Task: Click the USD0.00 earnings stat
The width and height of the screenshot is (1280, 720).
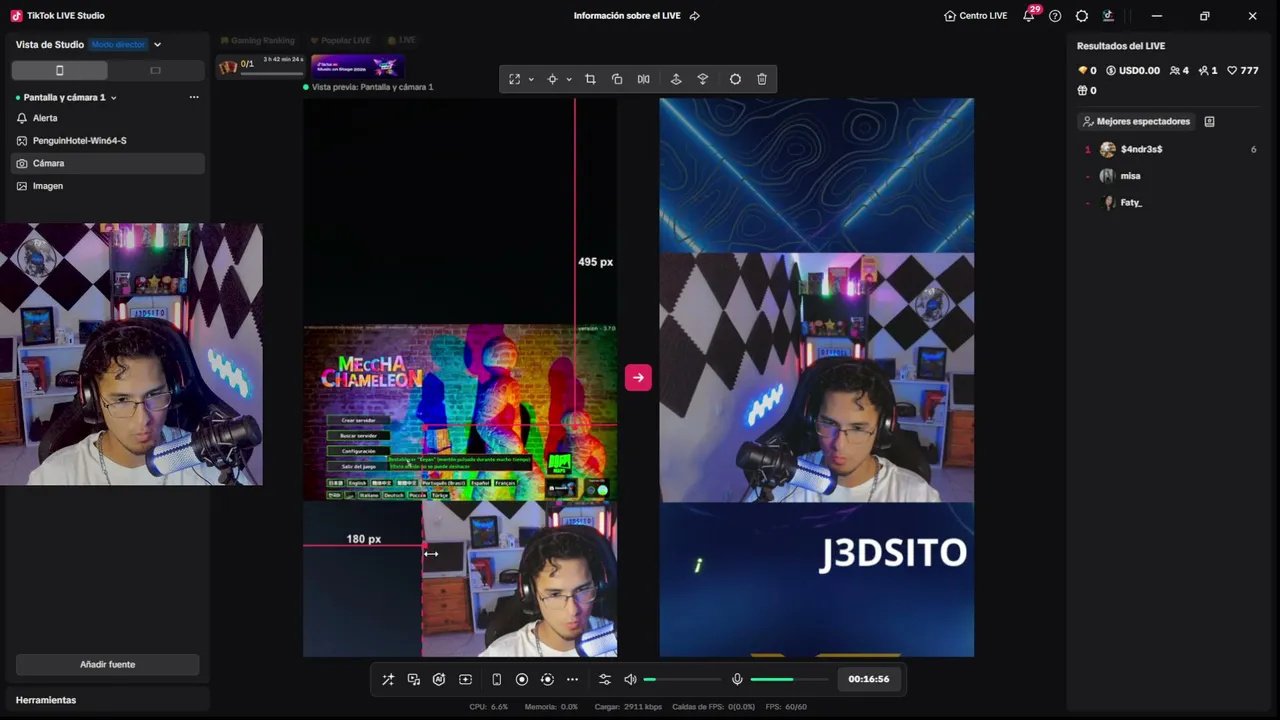Action: click(1133, 71)
